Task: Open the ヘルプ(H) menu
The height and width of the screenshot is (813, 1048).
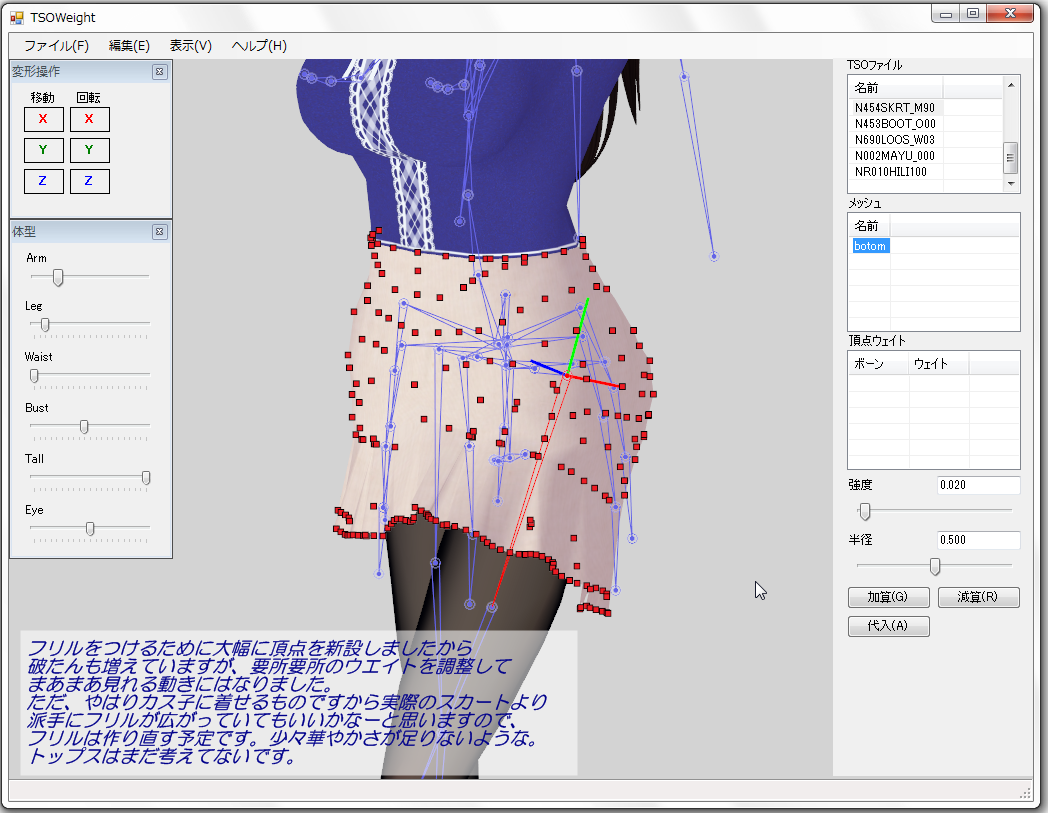Action: 259,46
